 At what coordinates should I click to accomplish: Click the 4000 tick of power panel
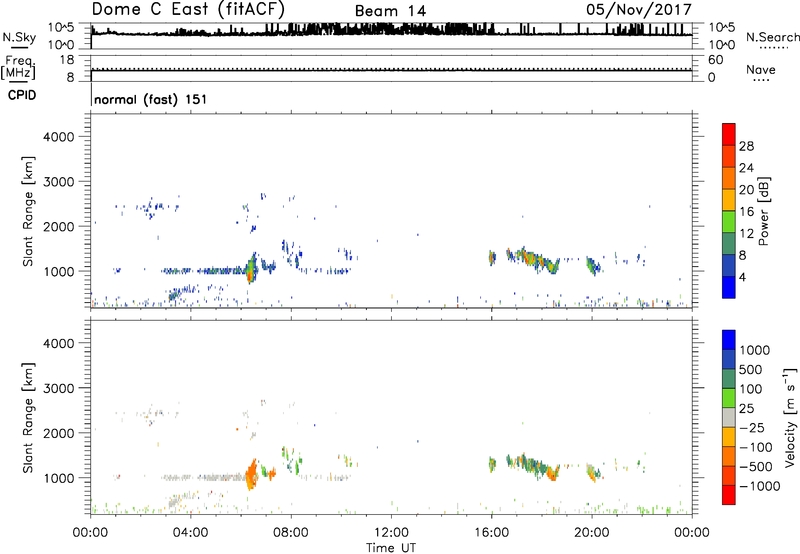(59, 137)
